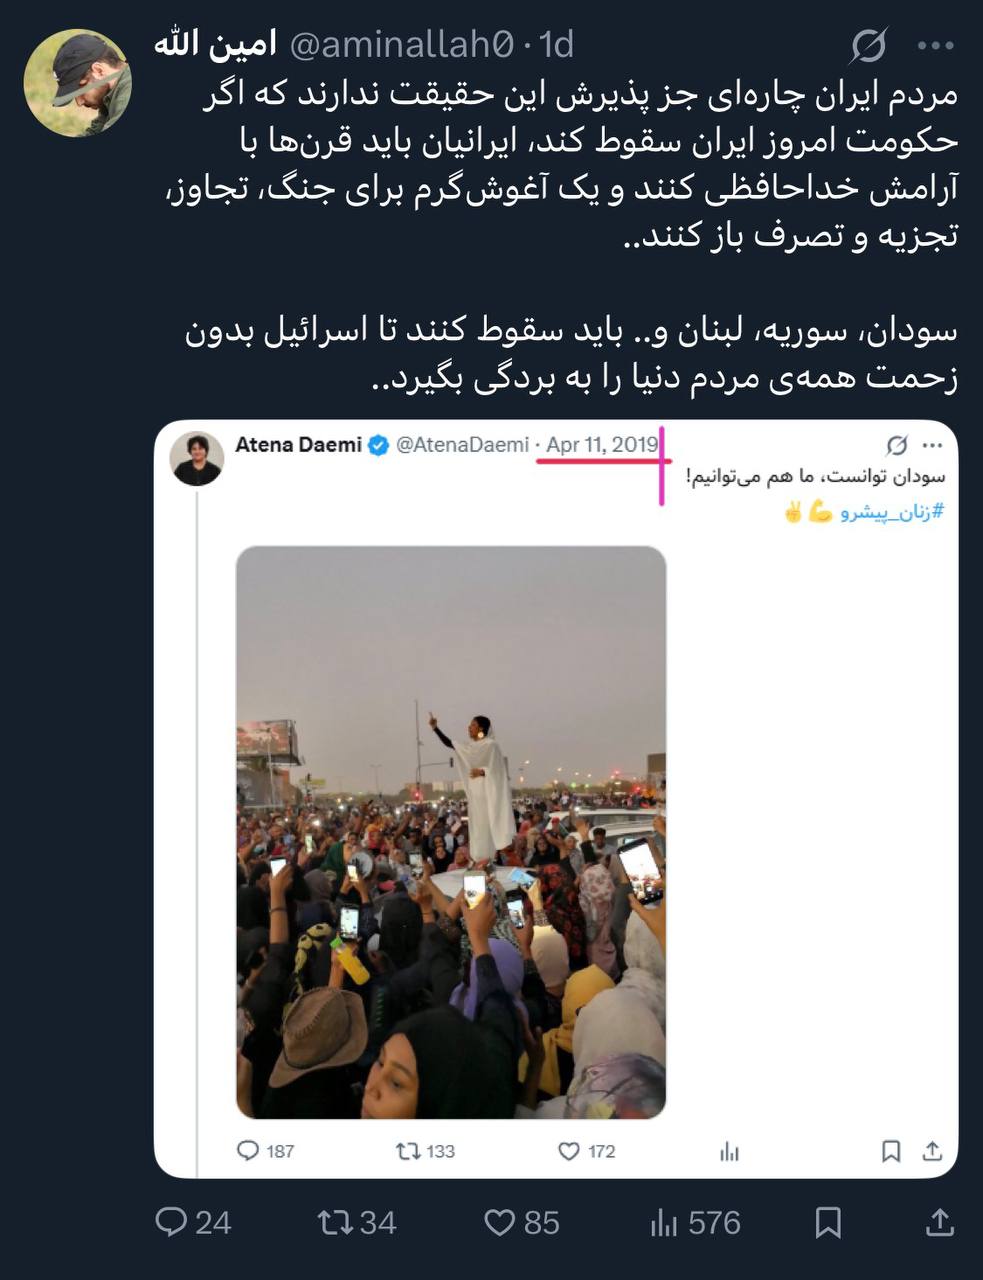Repost the quoted tweet with 133 reposts
This screenshot has height=1280, width=983.
click(x=425, y=1151)
